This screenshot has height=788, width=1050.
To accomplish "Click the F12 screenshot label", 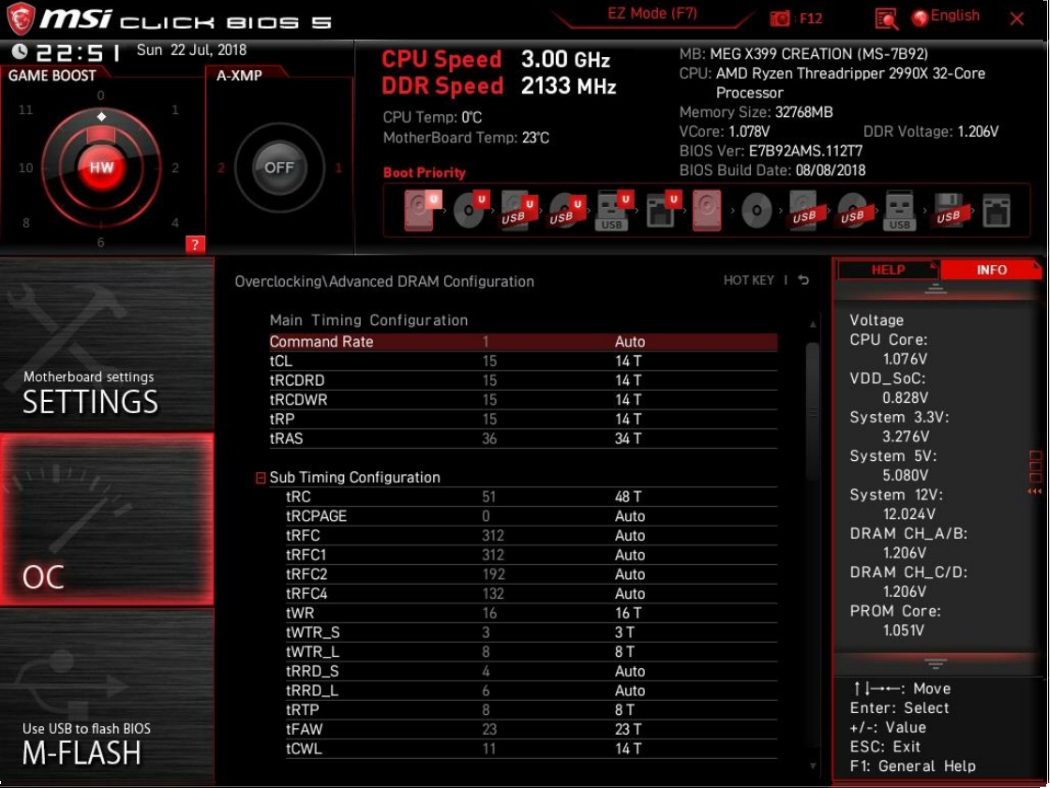I will click(x=810, y=19).
